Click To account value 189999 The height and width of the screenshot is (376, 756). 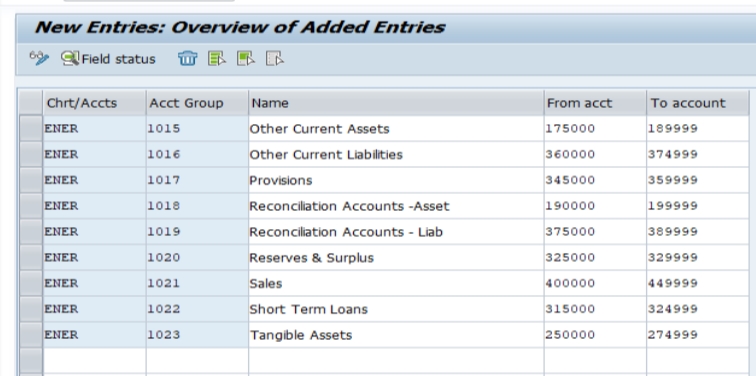698,129
